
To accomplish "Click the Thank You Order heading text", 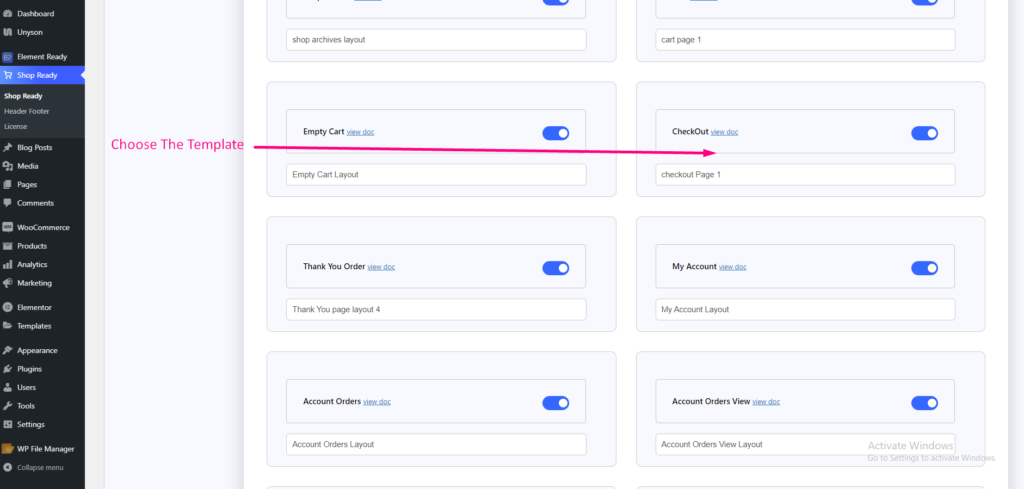I will point(334,266).
